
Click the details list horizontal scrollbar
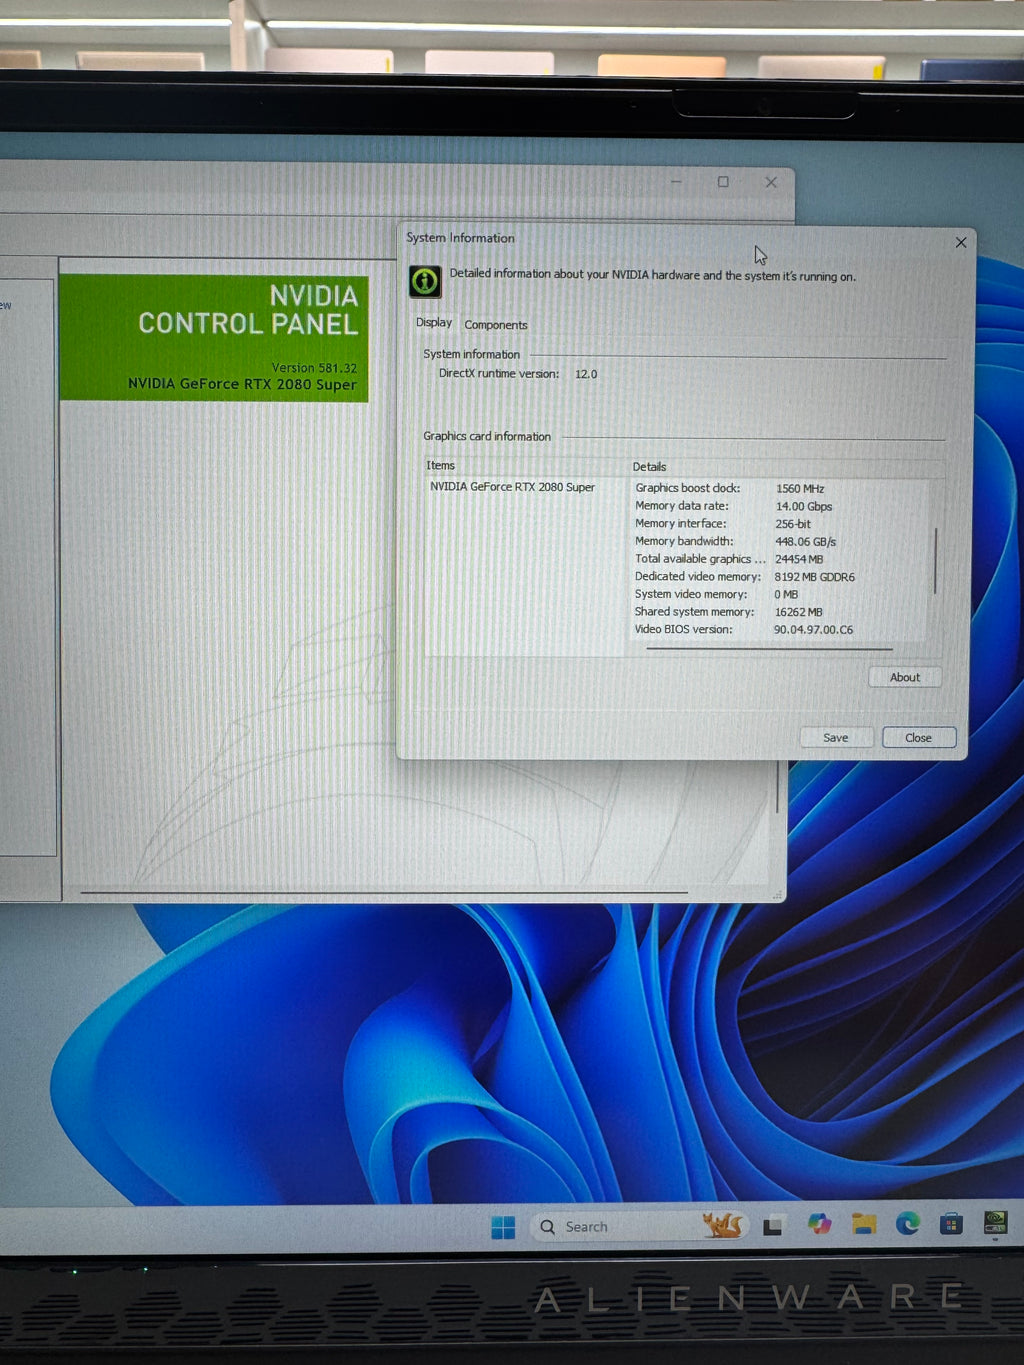coord(769,649)
